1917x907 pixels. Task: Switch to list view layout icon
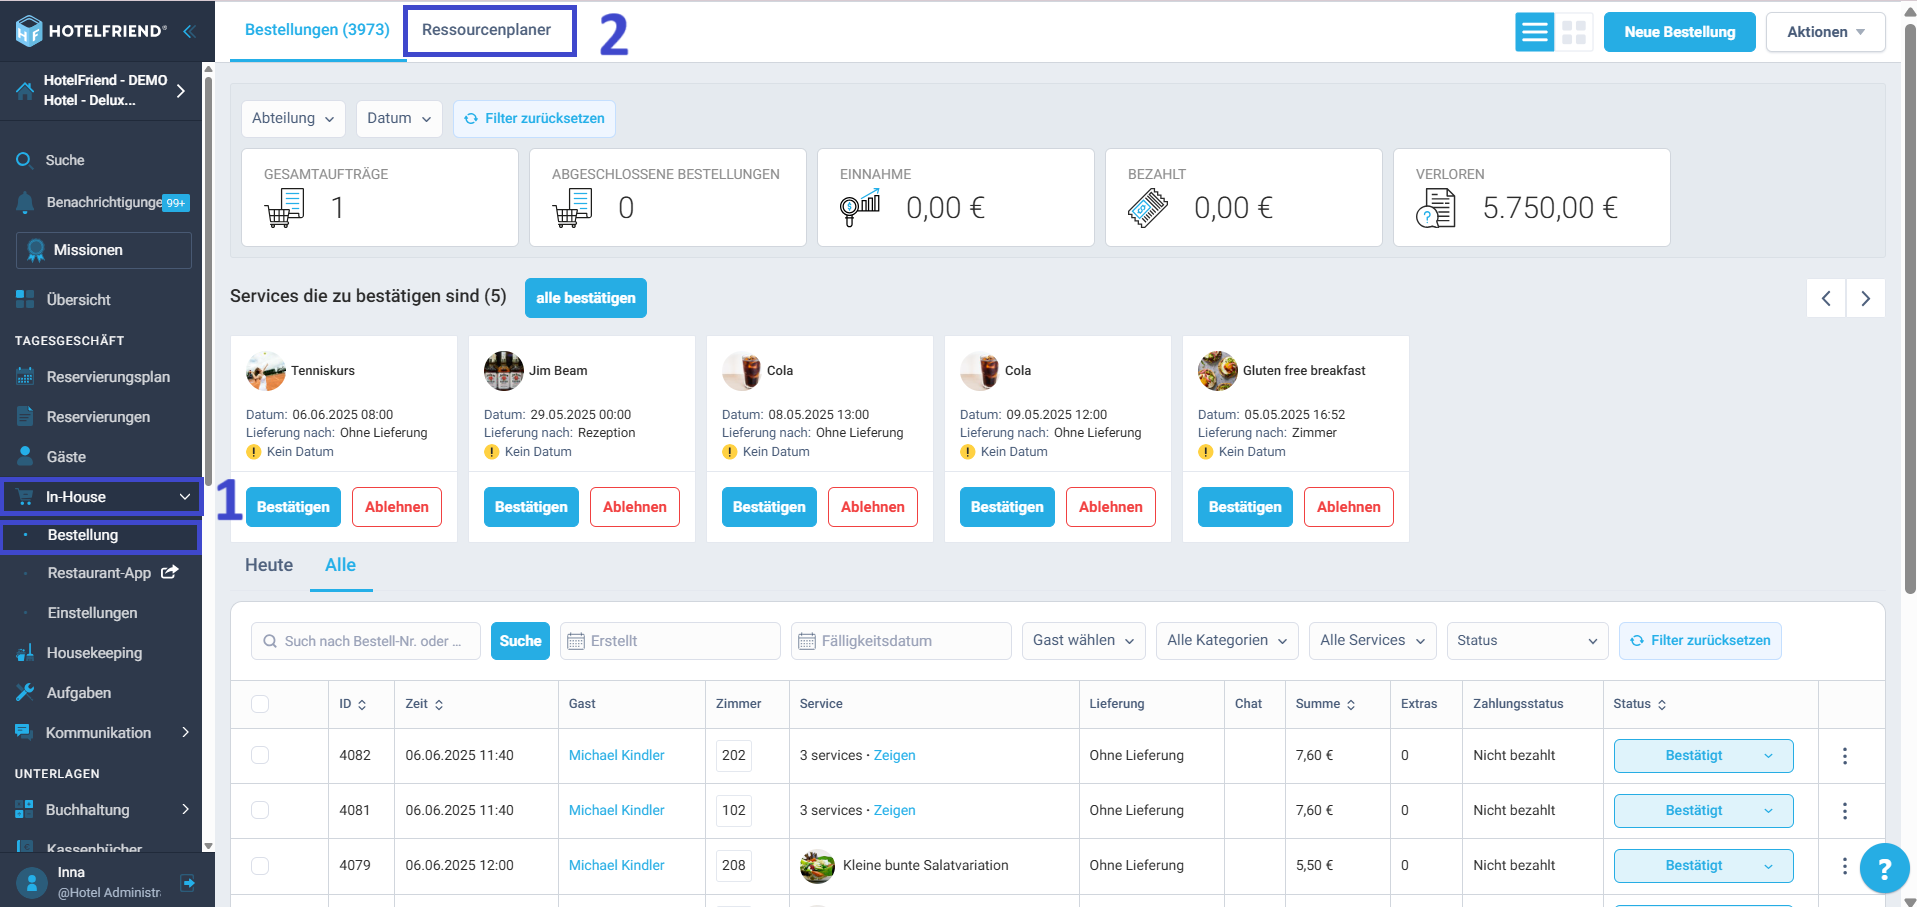pyautogui.click(x=1534, y=32)
